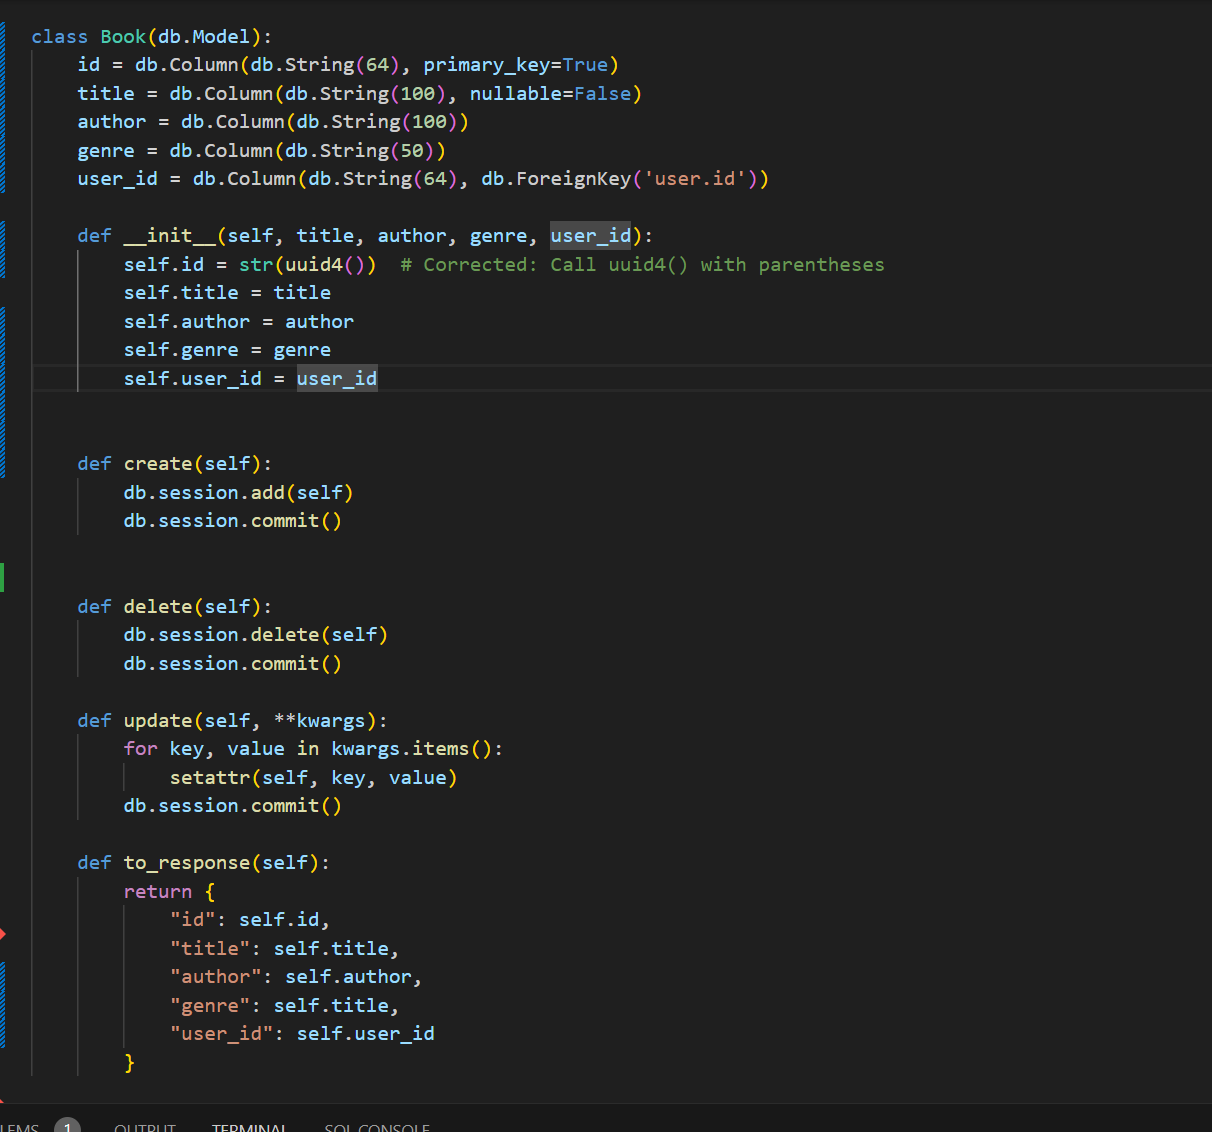Set a breakpoint on the db.session.add line
The height and width of the screenshot is (1132, 1212).
pos(20,492)
